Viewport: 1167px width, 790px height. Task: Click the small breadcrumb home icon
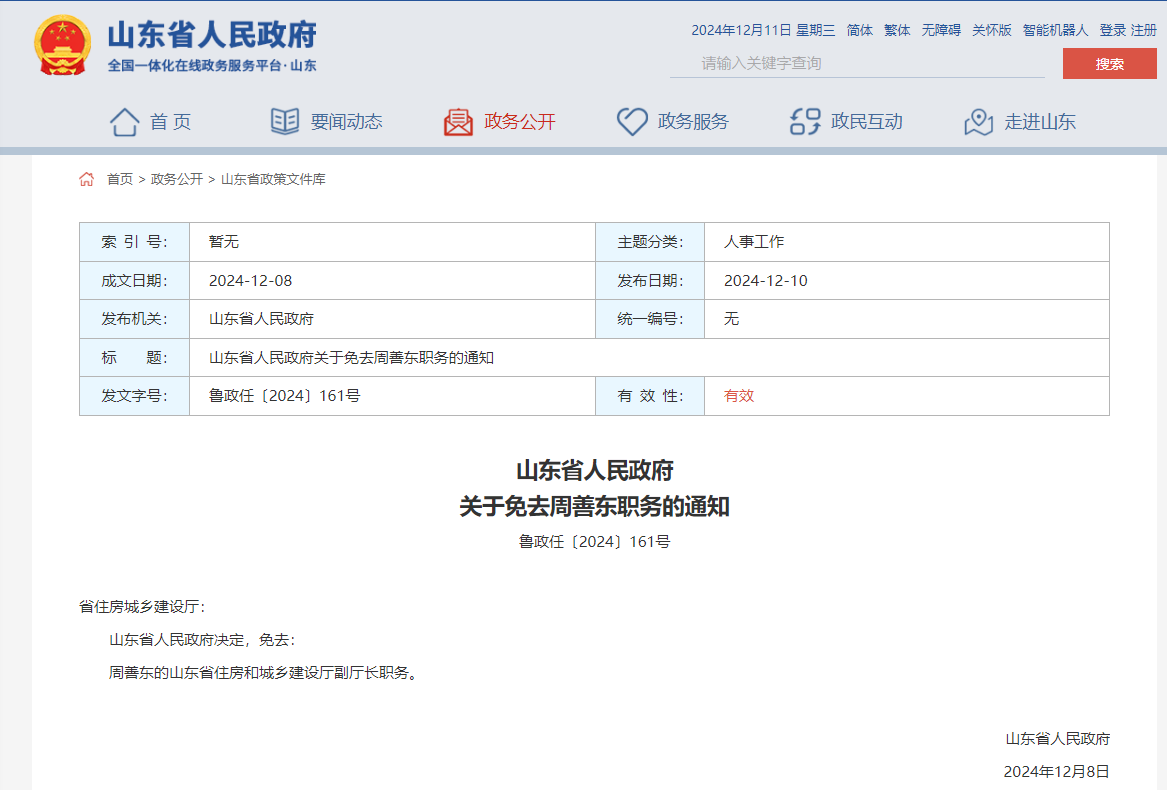click(x=87, y=179)
